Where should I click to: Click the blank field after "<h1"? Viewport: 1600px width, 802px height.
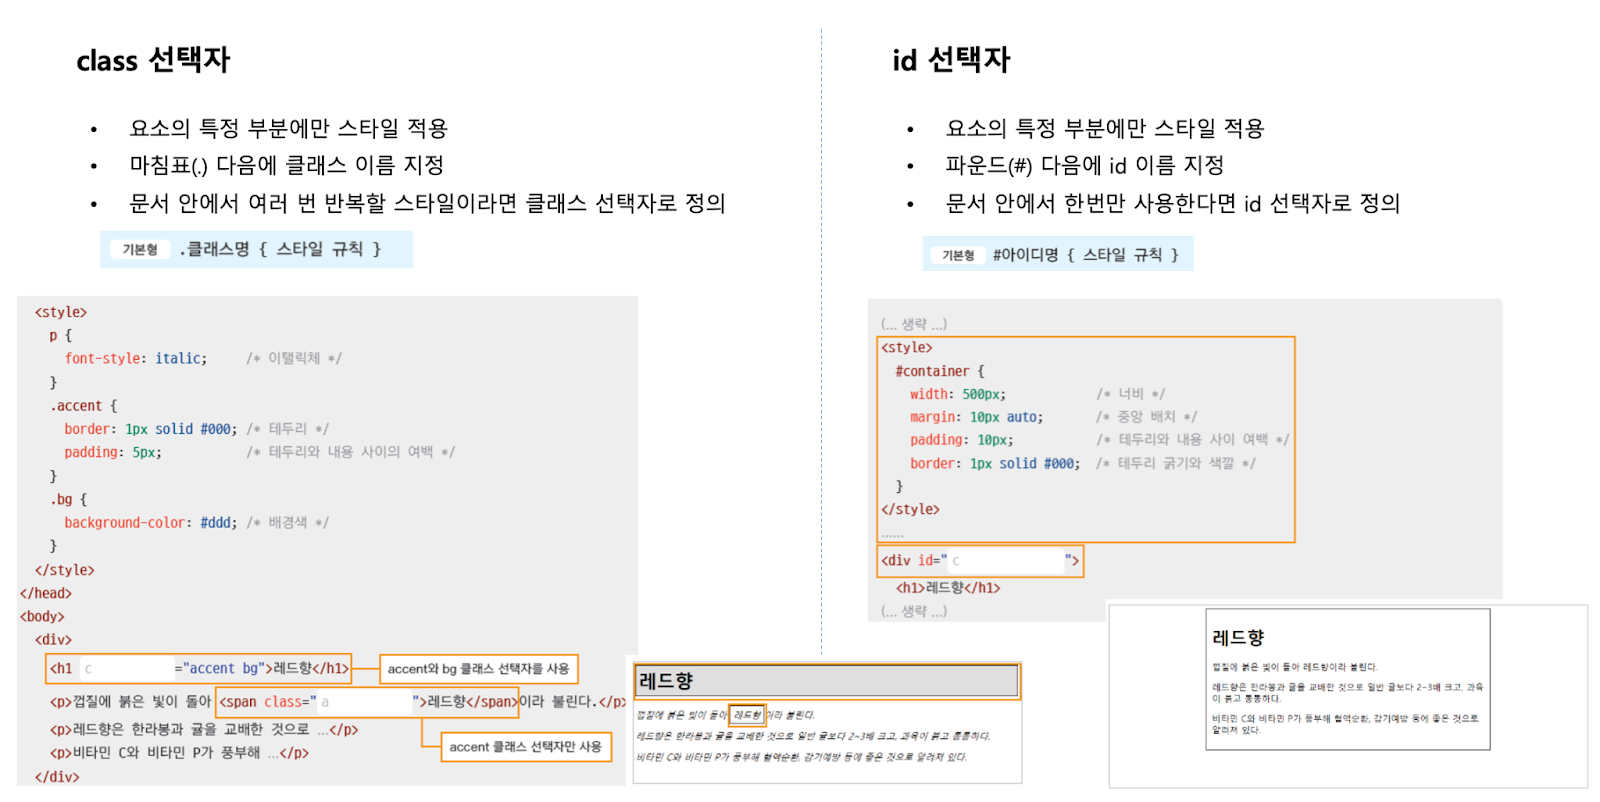(x=127, y=668)
